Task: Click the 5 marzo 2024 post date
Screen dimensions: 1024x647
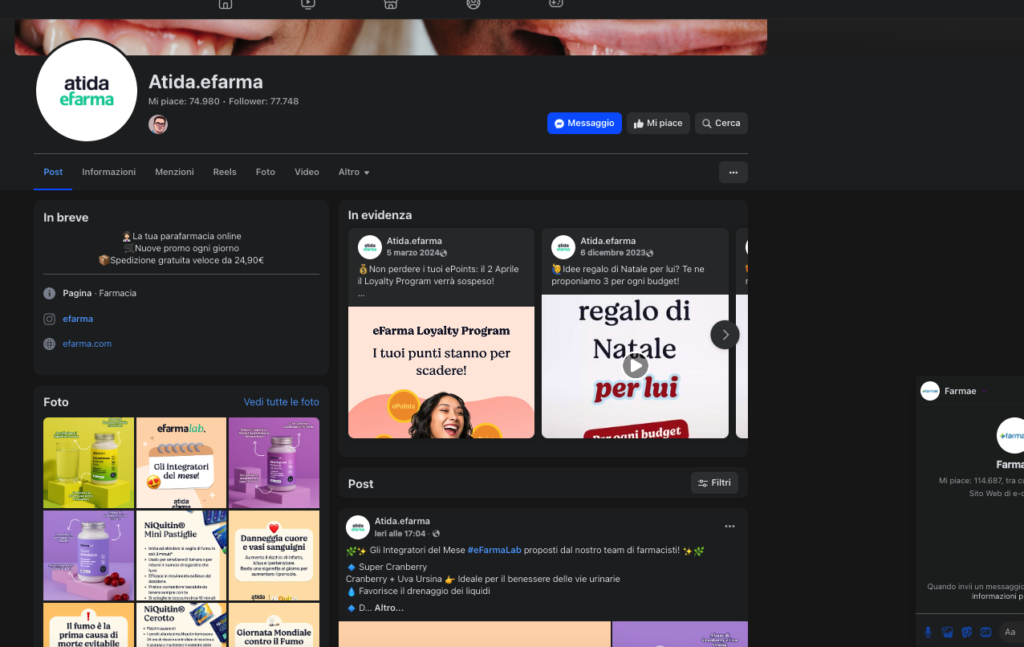Action: 413,253
